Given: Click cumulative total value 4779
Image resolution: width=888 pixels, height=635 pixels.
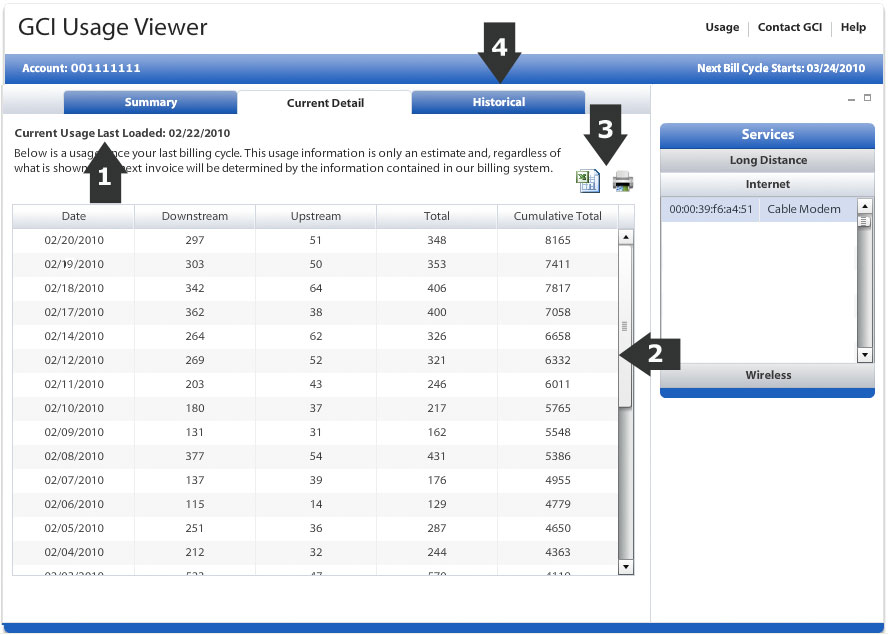Looking at the screenshot, I should [x=558, y=504].
